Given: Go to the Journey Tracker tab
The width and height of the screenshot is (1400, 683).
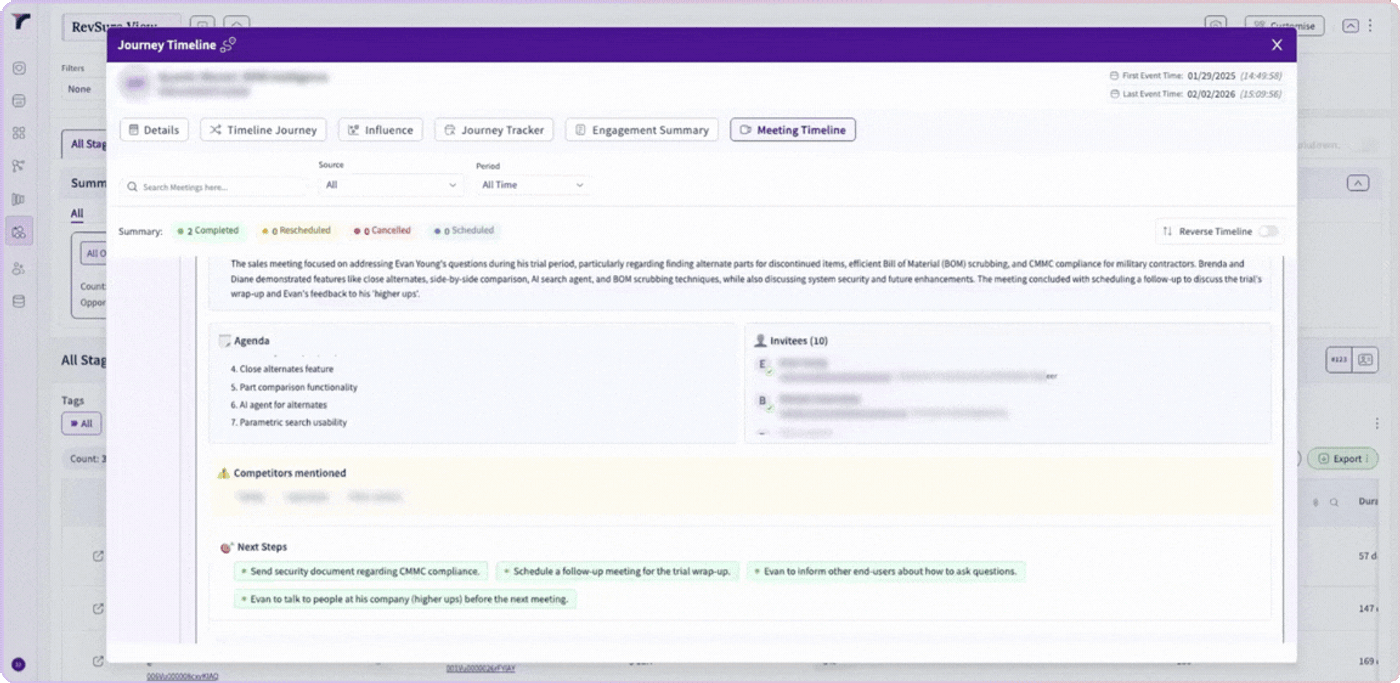Looking at the screenshot, I should (x=494, y=130).
